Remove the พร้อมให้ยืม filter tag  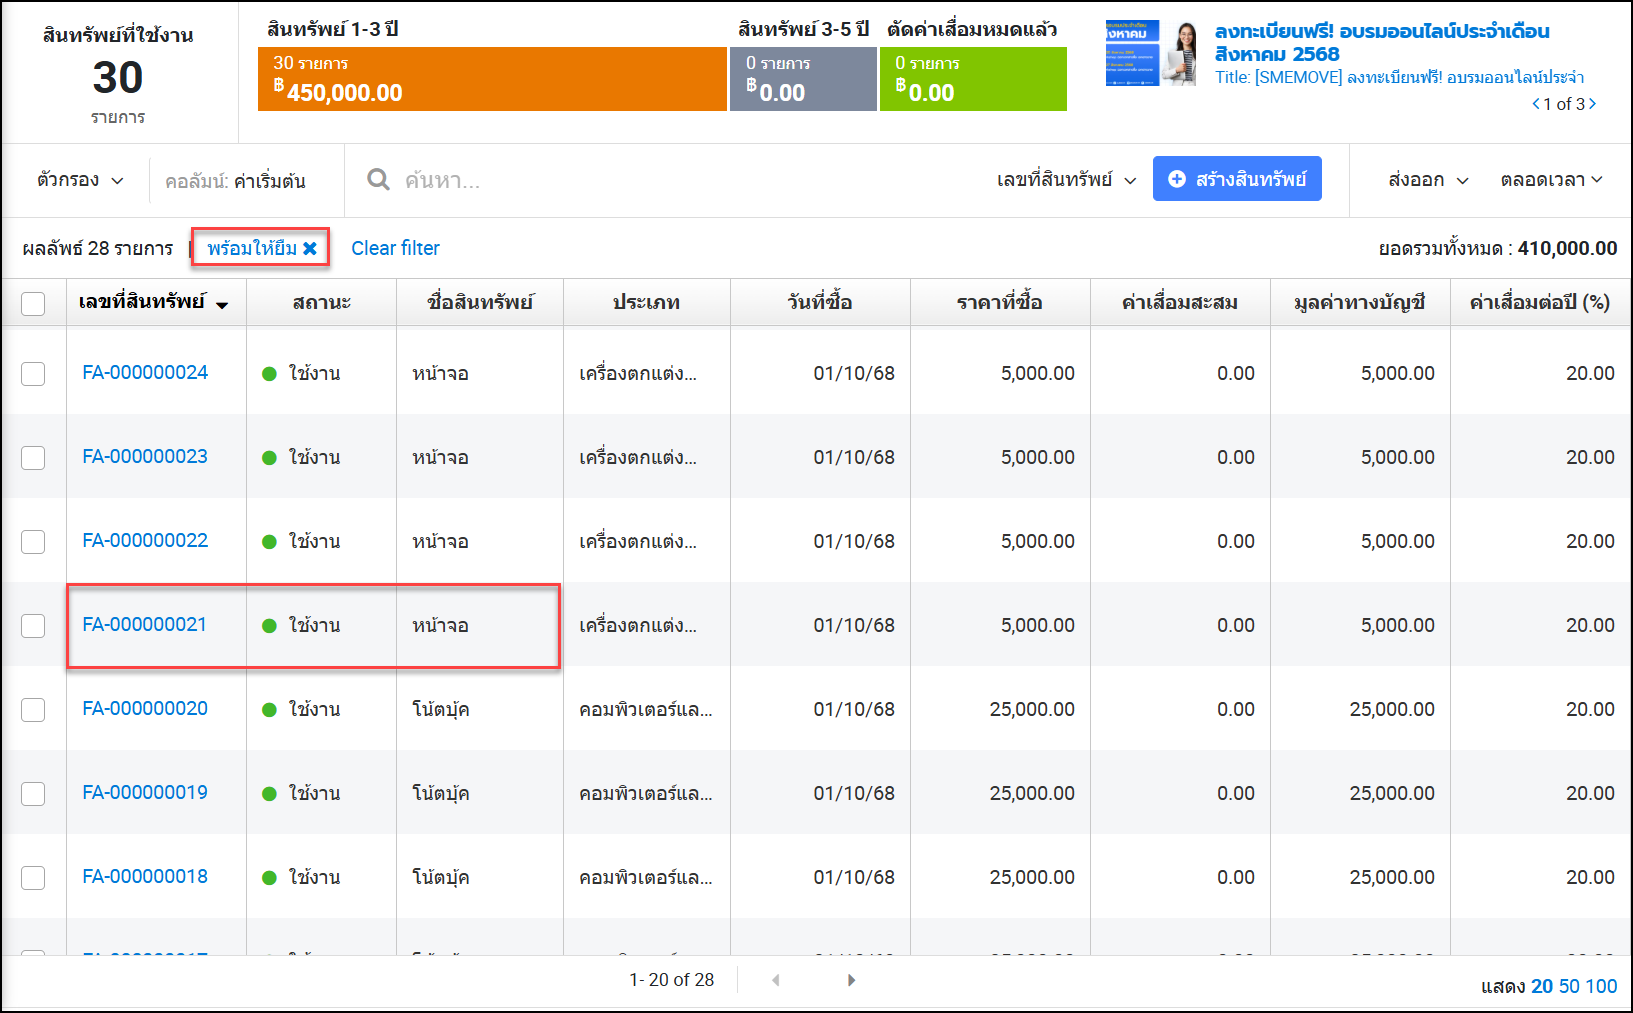310,248
